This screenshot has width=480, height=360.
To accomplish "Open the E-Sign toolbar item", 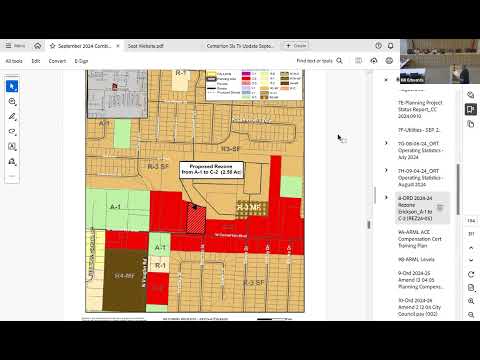I will [81, 61].
